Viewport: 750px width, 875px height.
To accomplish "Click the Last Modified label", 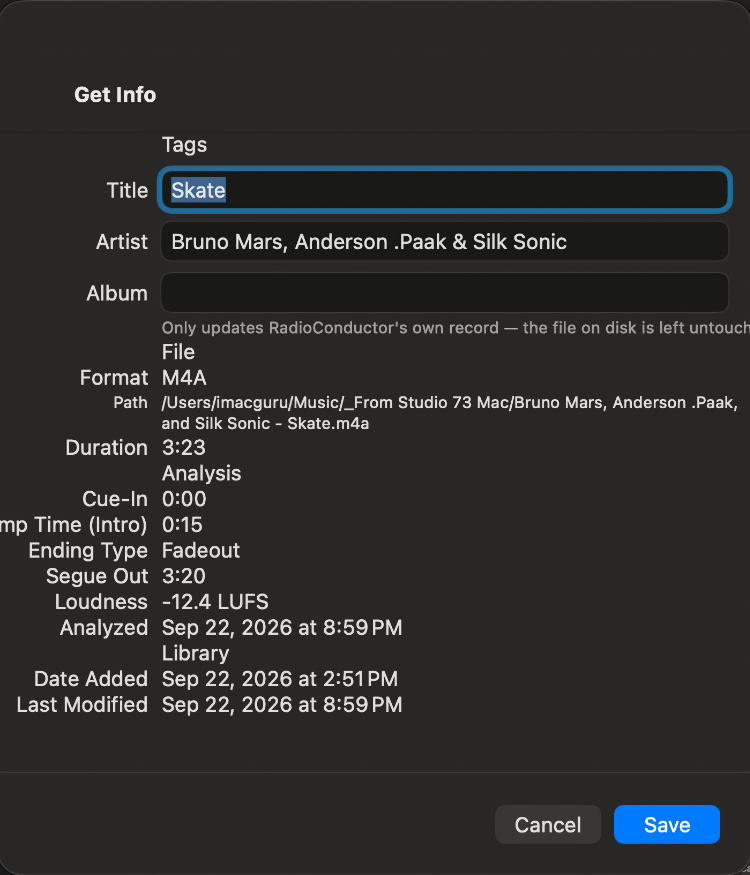I will point(83,705).
